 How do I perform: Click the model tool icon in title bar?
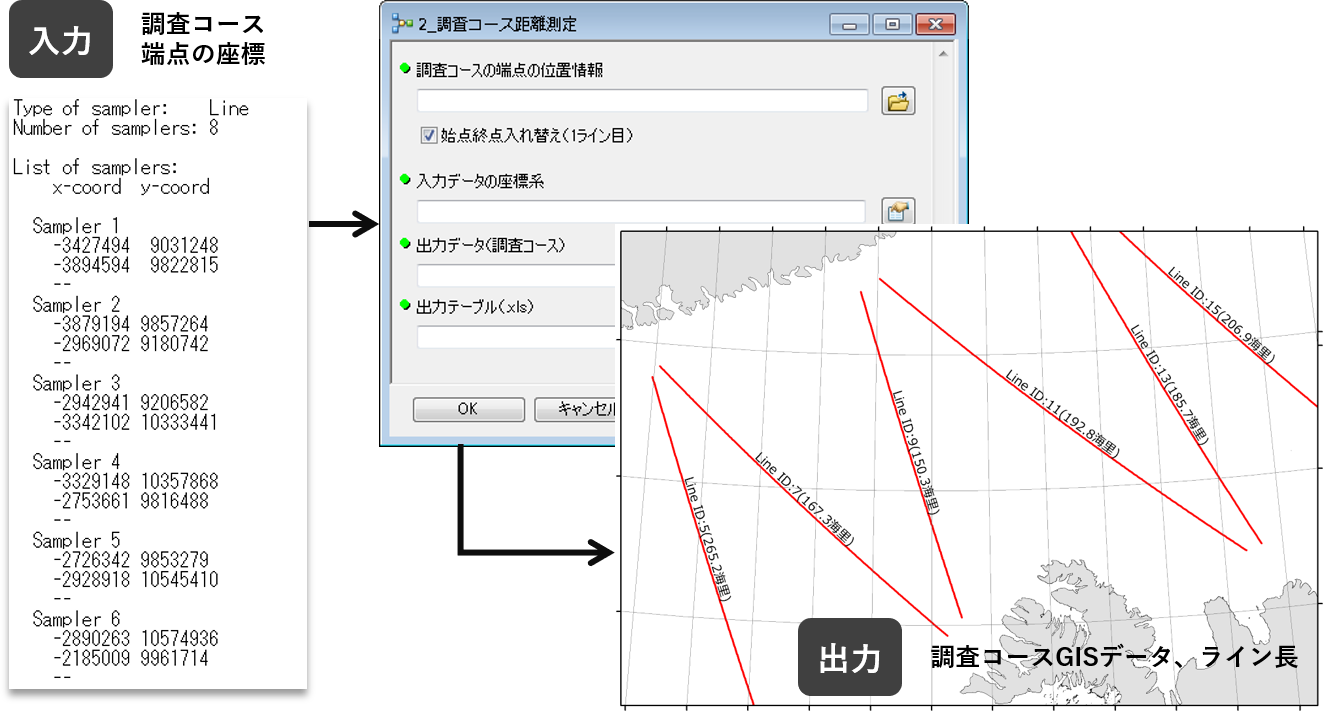(x=402, y=23)
